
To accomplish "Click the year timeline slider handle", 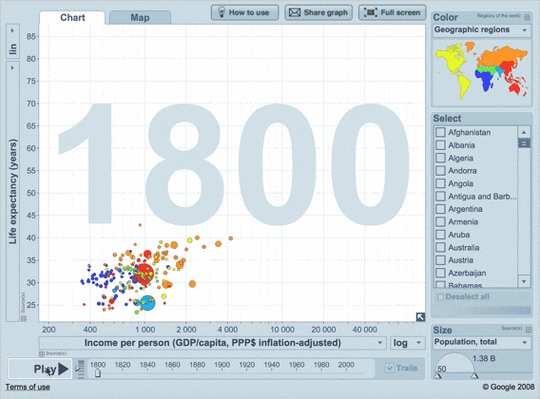I will point(98,373).
